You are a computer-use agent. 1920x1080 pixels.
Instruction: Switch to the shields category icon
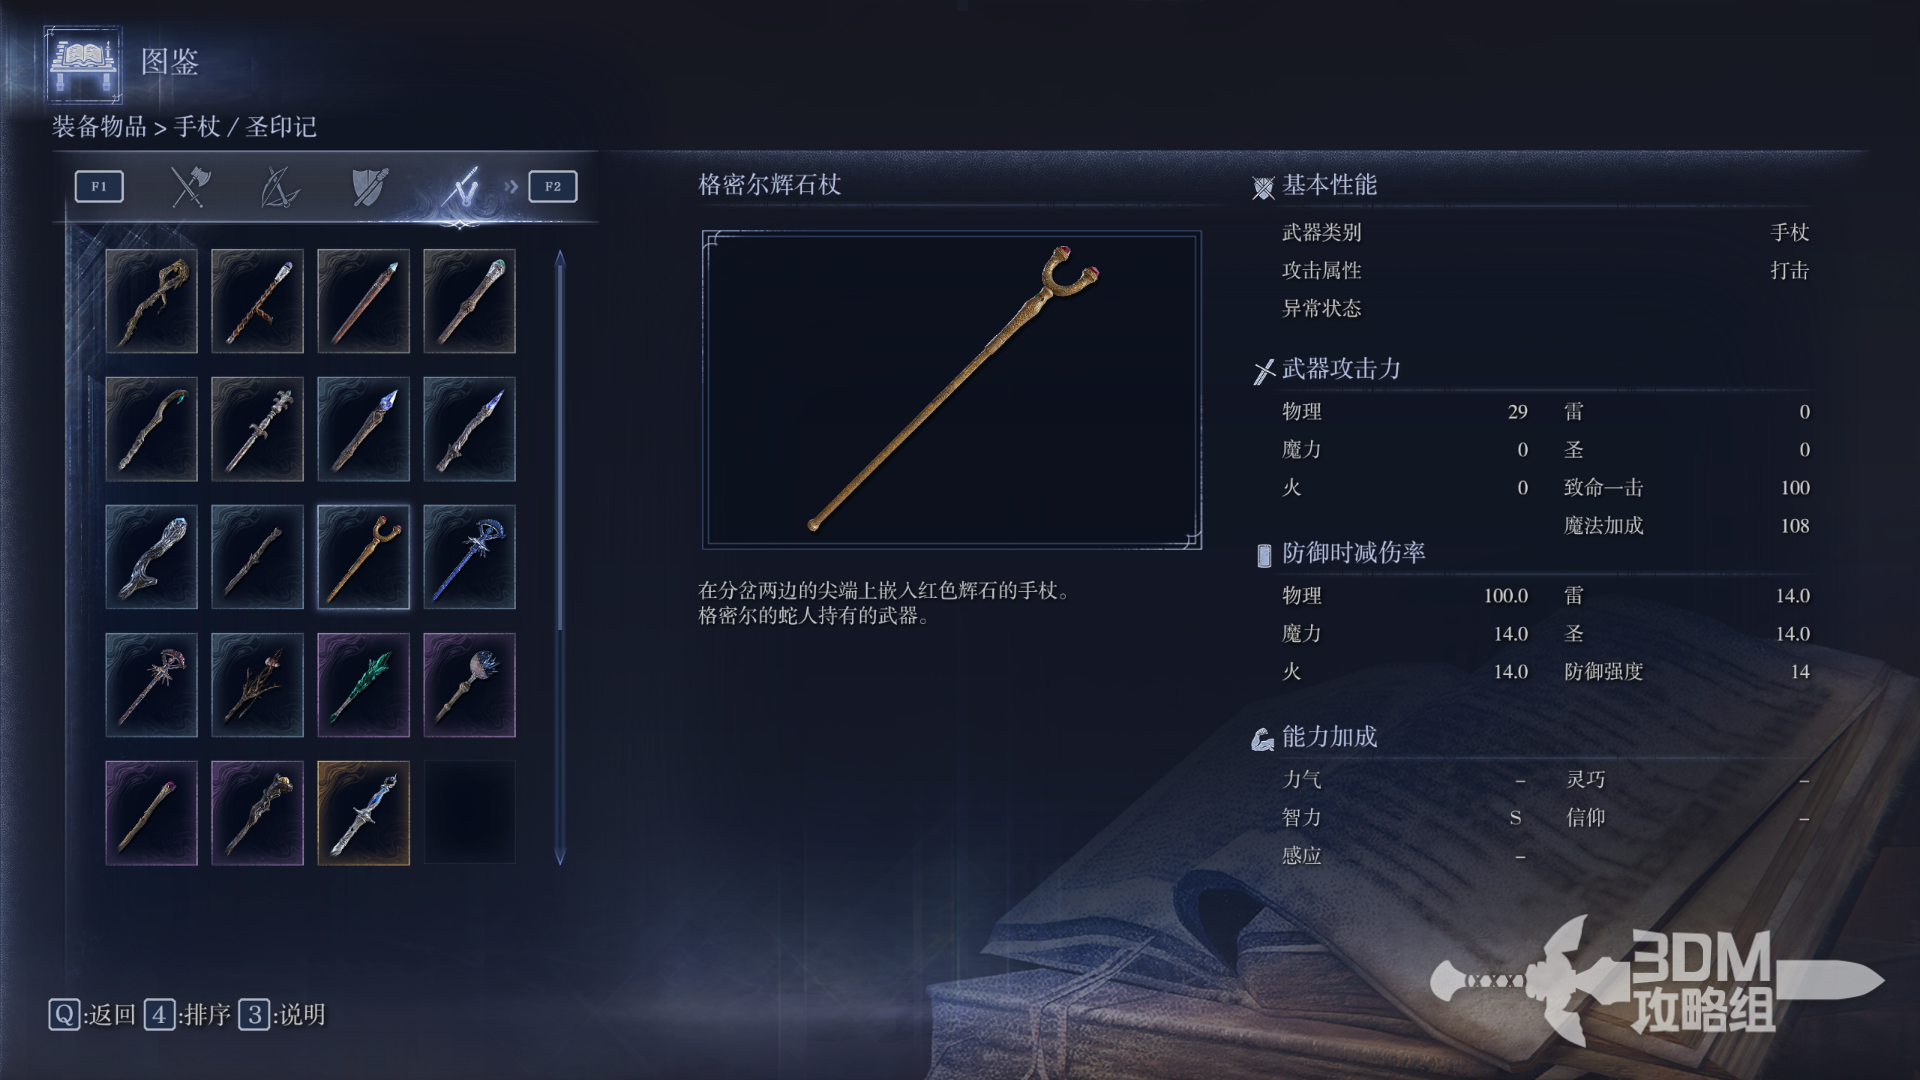coord(369,186)
